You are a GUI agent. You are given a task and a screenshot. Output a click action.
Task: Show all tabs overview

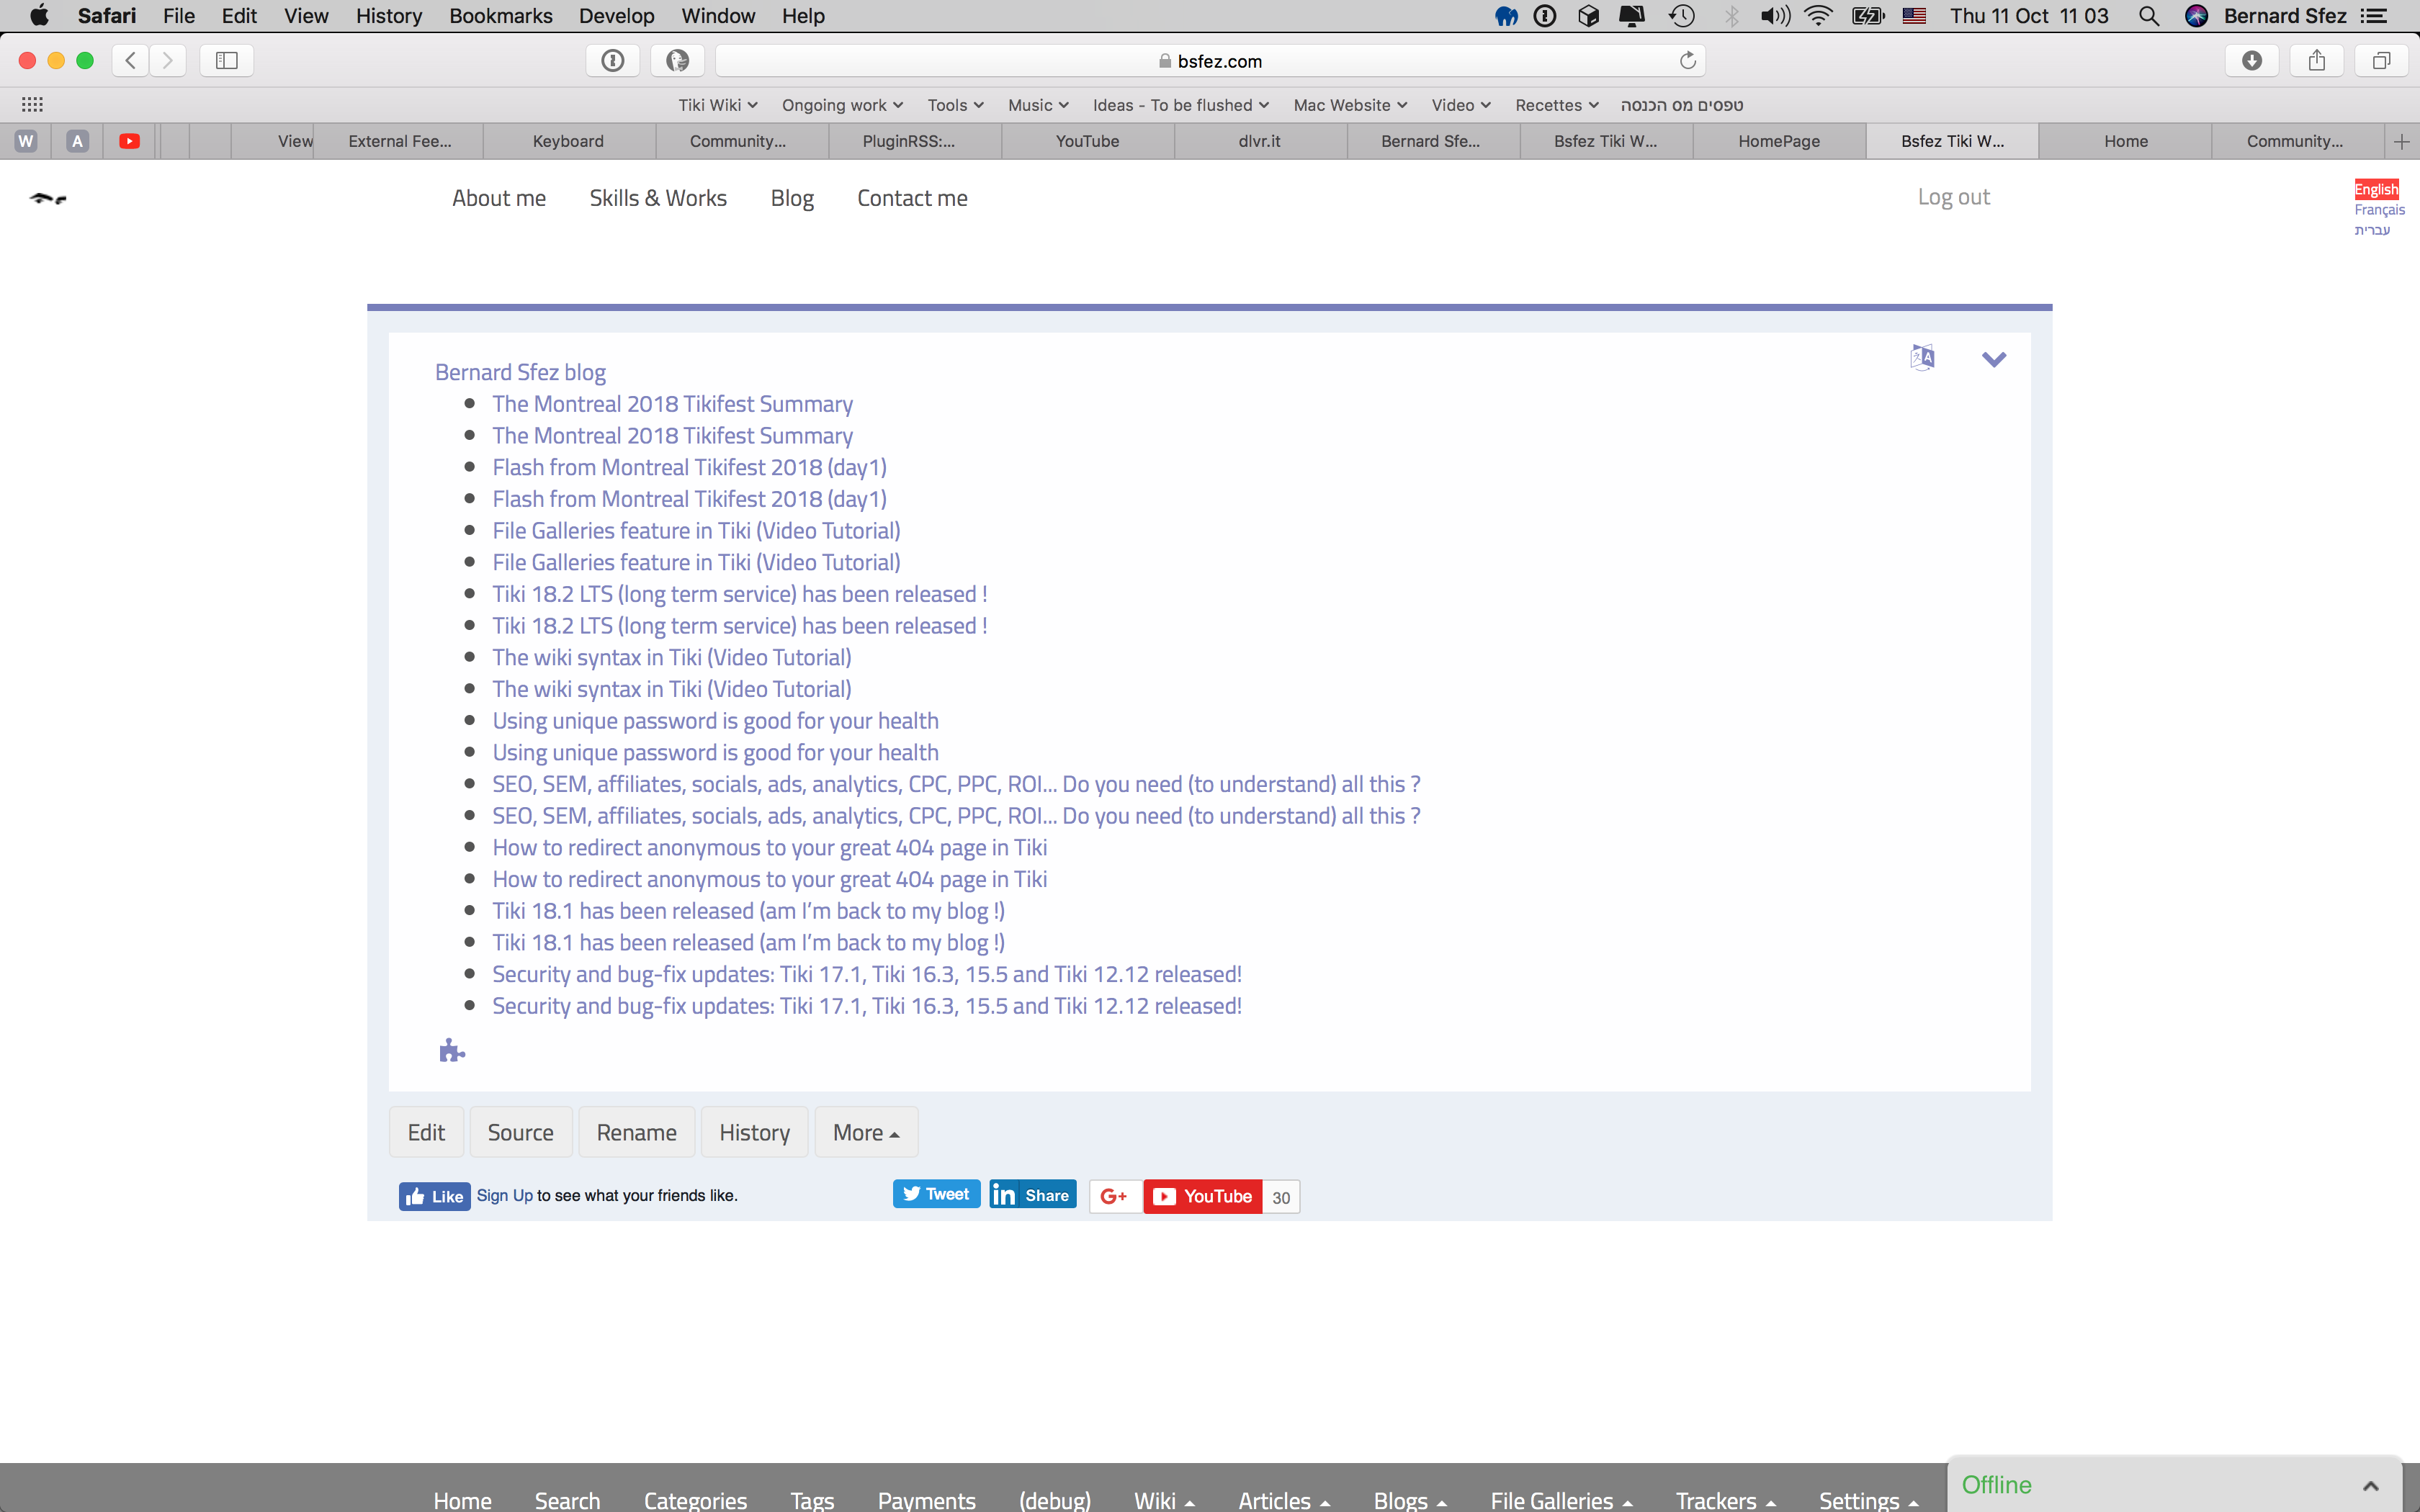[2382, 61]
